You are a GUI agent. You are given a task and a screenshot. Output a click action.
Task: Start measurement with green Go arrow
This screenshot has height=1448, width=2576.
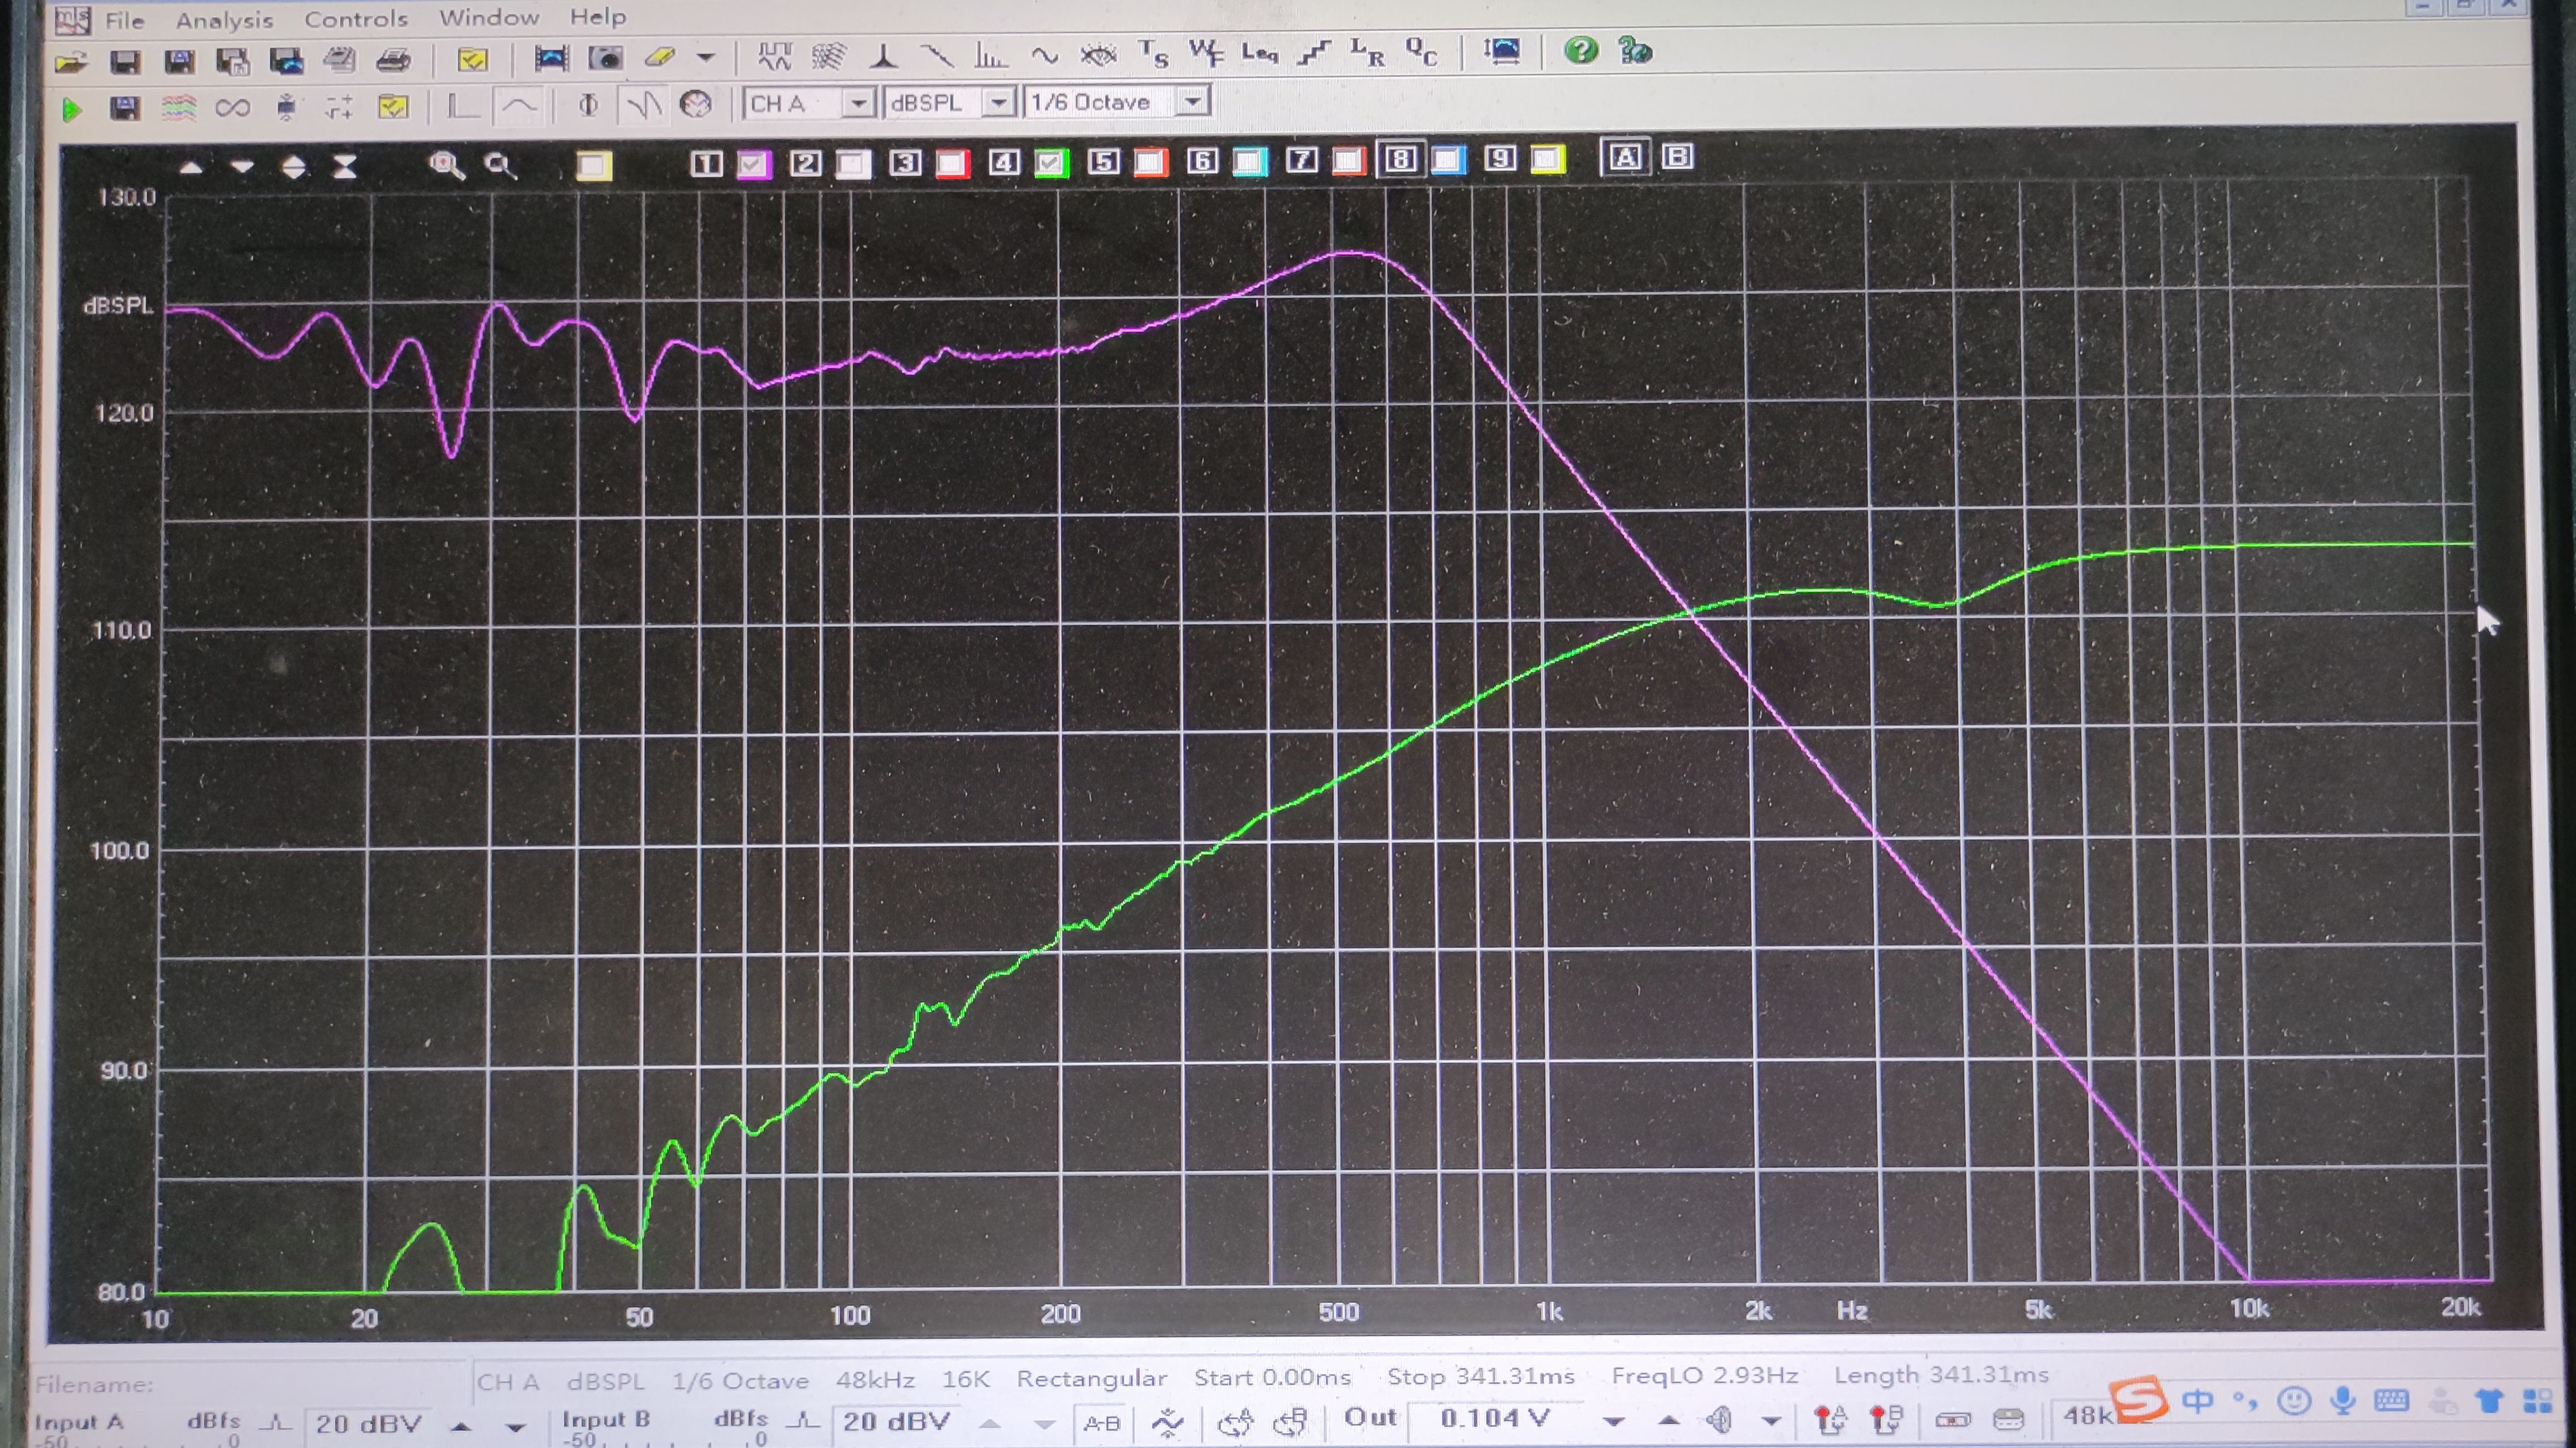(x=71, y=109)
